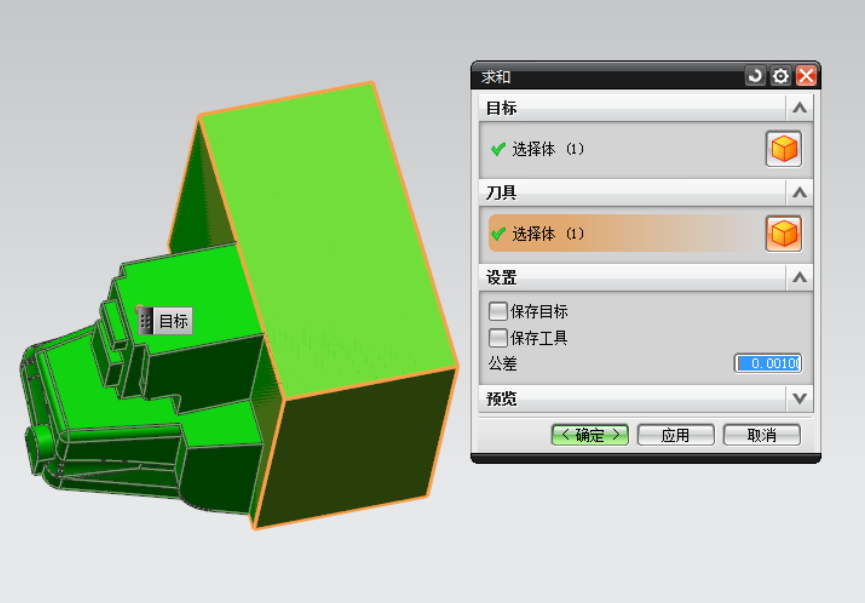Click the 公差 value field
The image size is (865, 603).
(767, 364)
